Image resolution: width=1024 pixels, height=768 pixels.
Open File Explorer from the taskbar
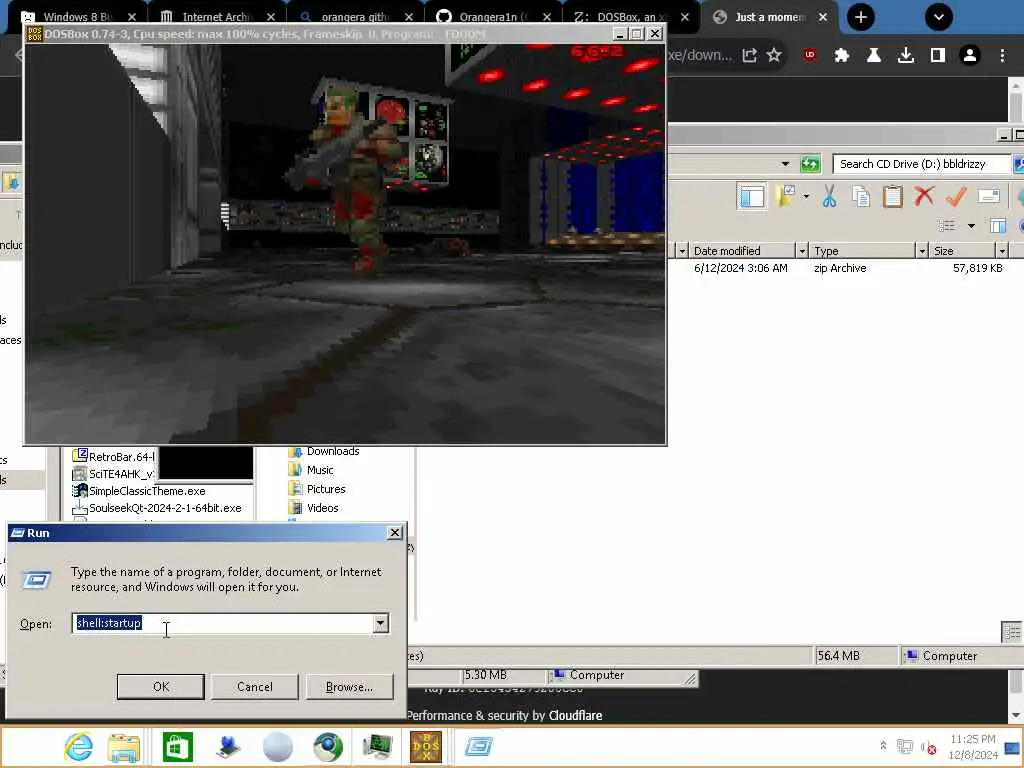pyautogui.click(x=124, y=746)
